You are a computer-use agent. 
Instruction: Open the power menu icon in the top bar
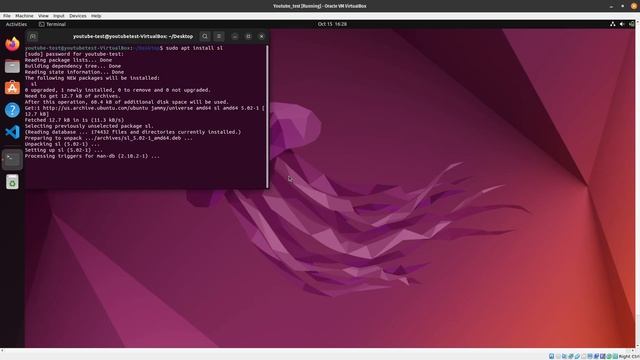(x=631, y=24)
